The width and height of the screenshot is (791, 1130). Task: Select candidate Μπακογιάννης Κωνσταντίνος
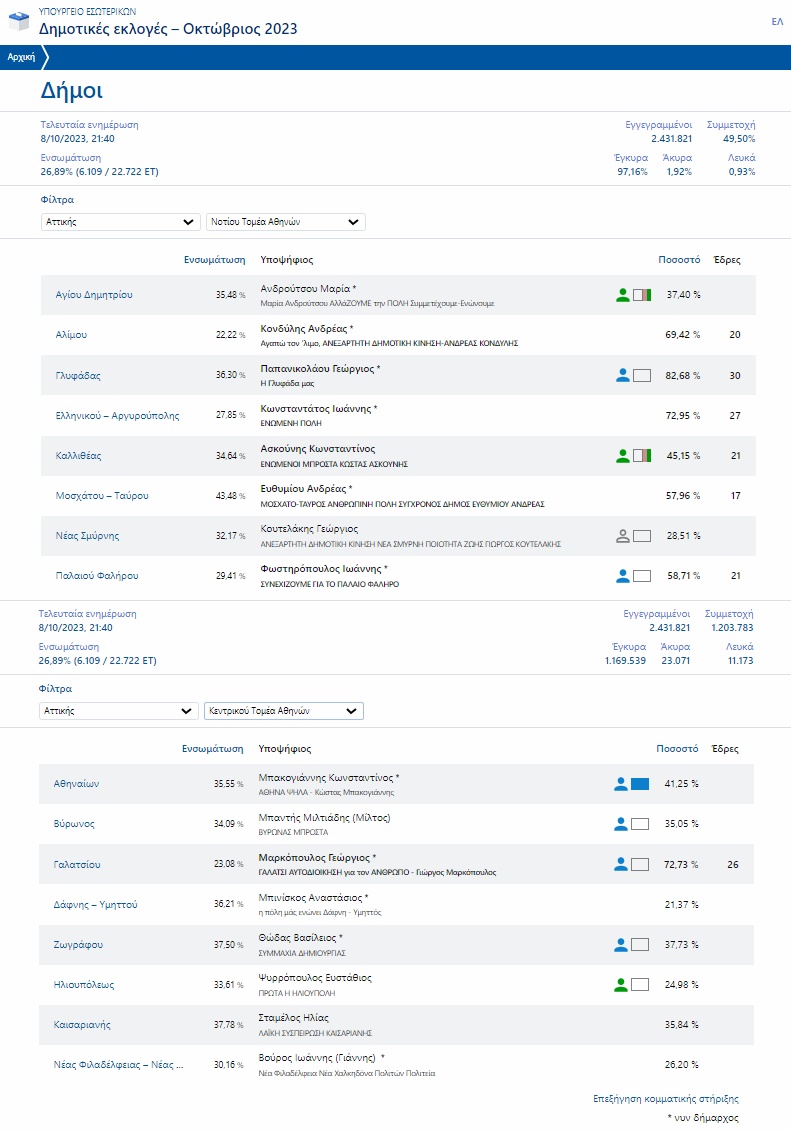[x=329, y=778]
